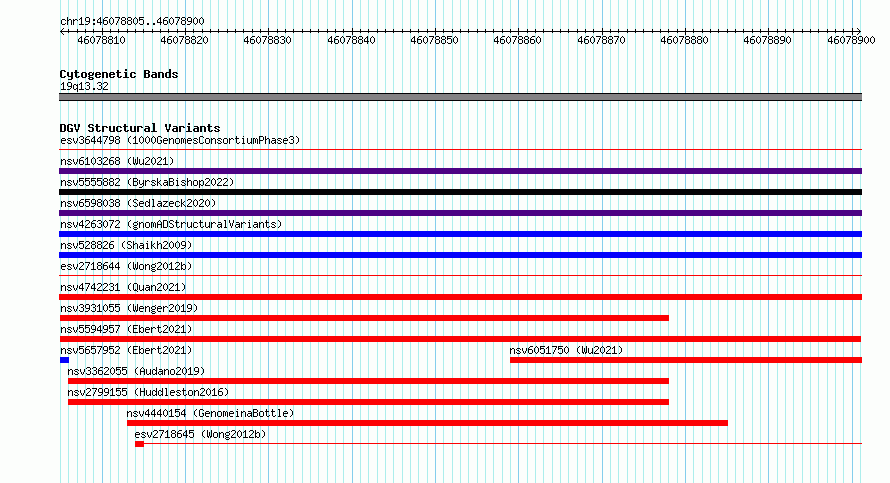The width and height of the screenshot is (890, 483).
Task: Click the small blue nsv5657952 variant block
Action: 64,360
